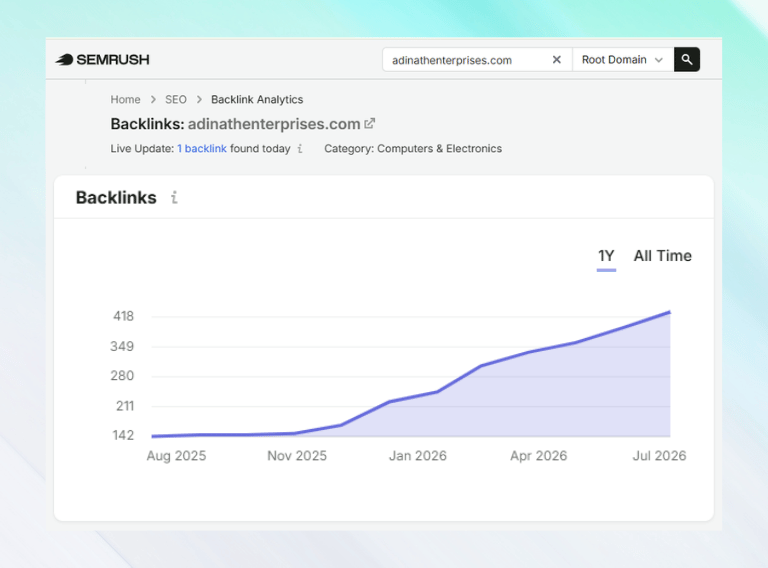The width and height of the screenshot is (768, 568).
Task: Click the Semrush logo
Action: point(102,60)
